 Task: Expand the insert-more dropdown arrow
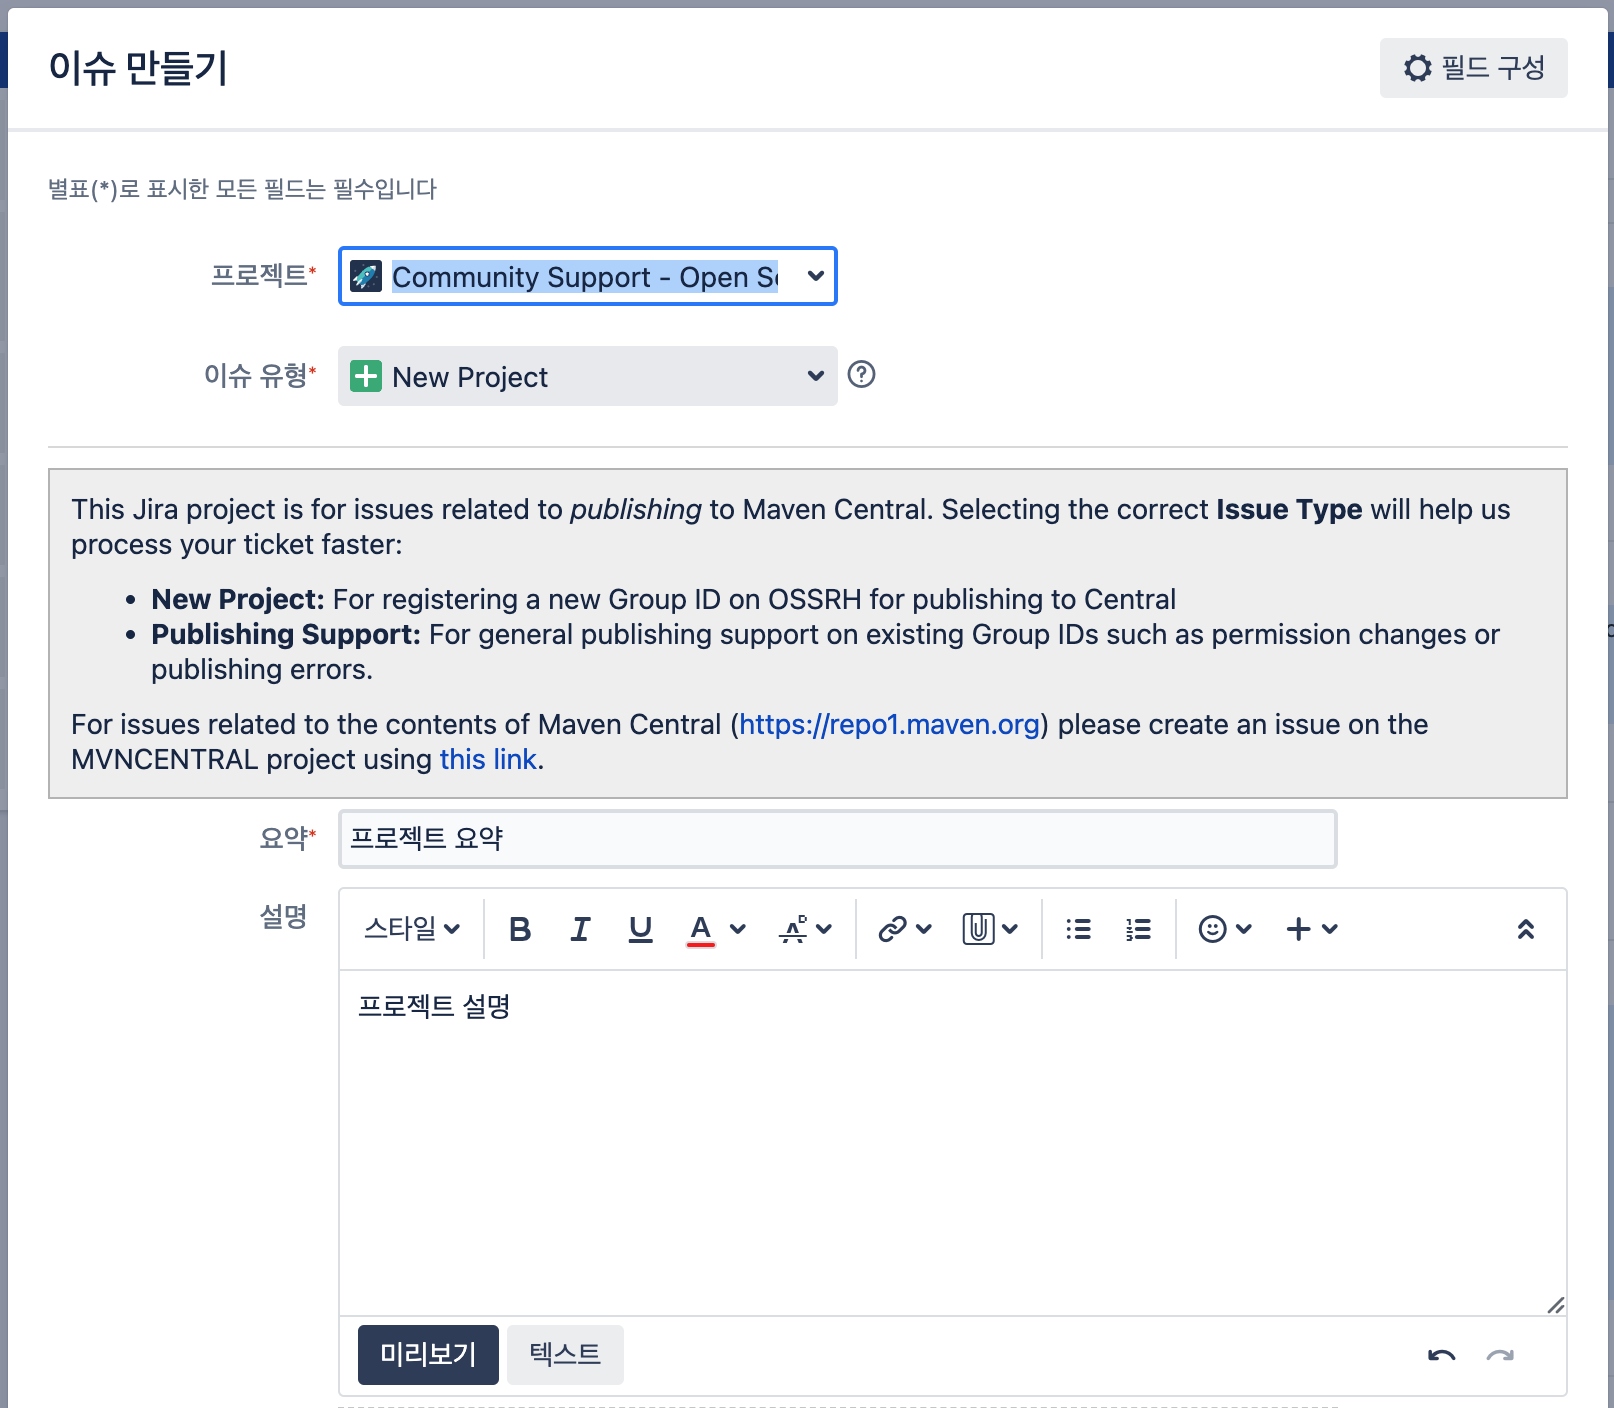pos(1330,929)
